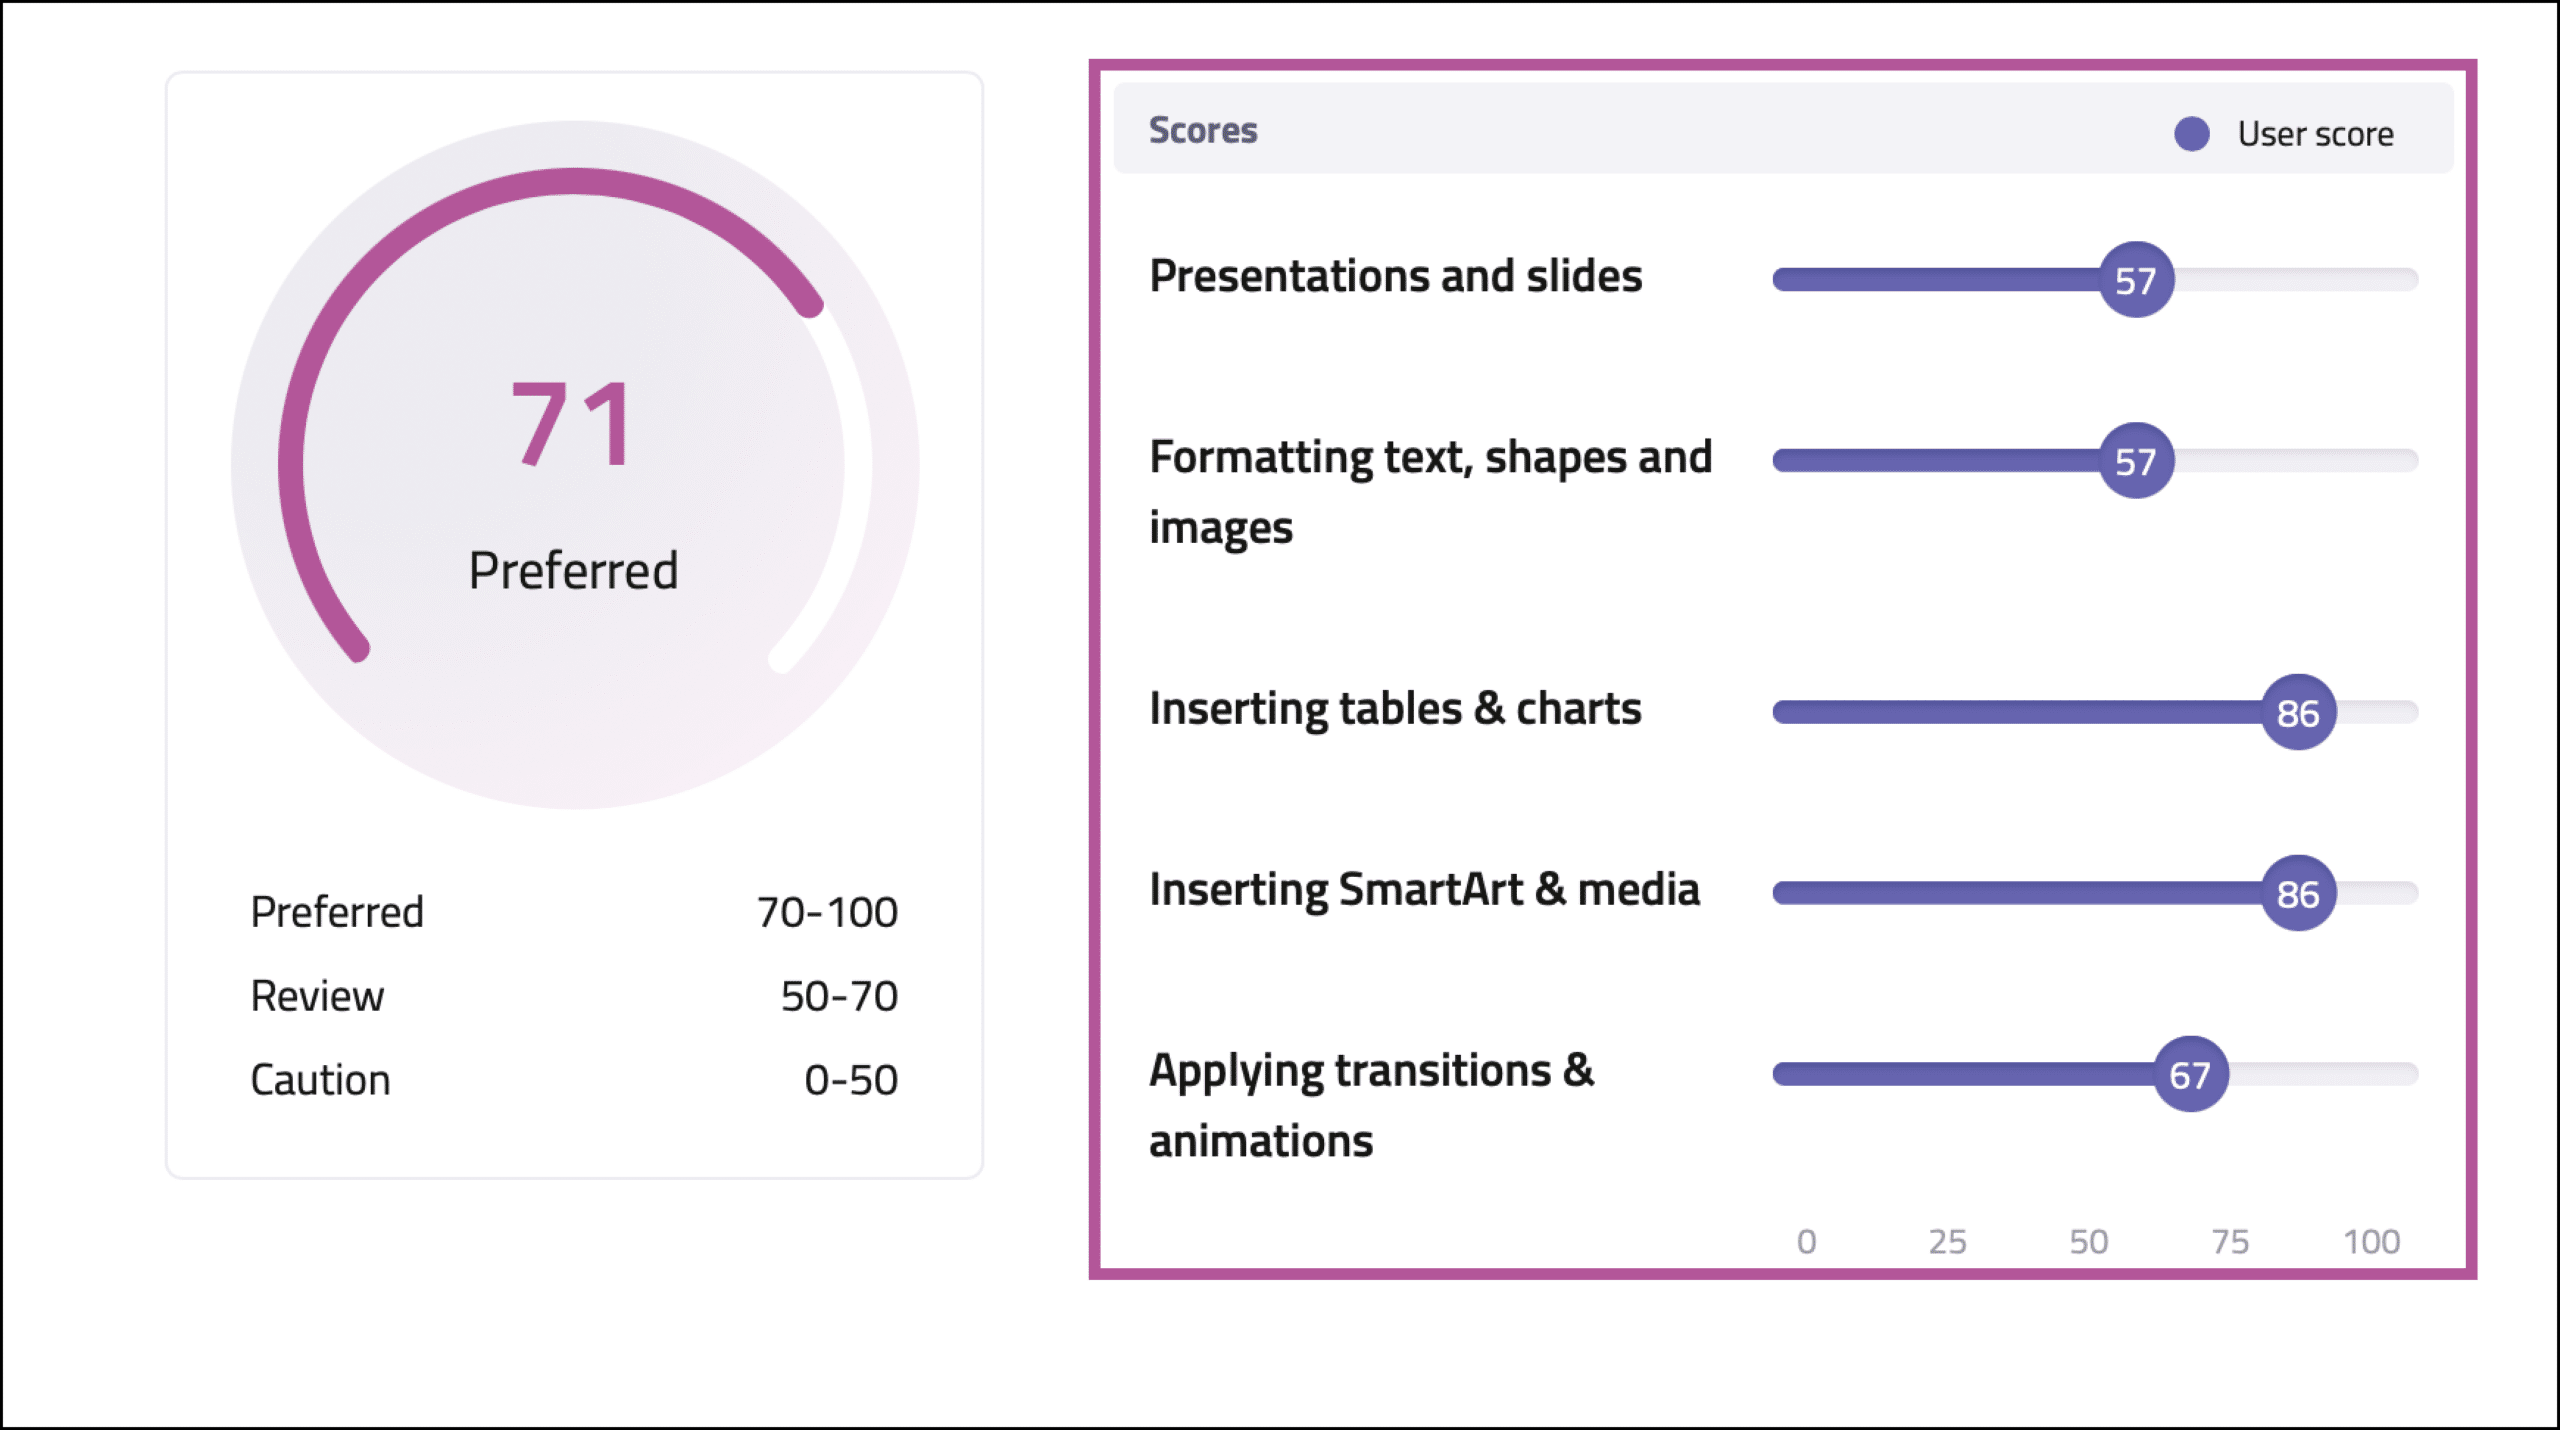The image size is (2560, 1430).
Task: Select the overall score number 71
Action: [x=572, y=425]
